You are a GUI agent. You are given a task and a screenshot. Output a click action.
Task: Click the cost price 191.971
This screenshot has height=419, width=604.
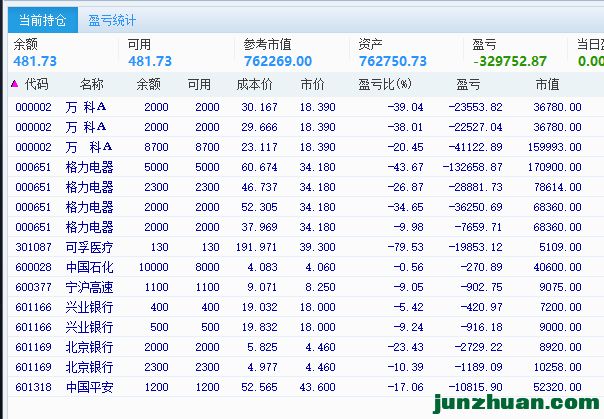(257, 247)
